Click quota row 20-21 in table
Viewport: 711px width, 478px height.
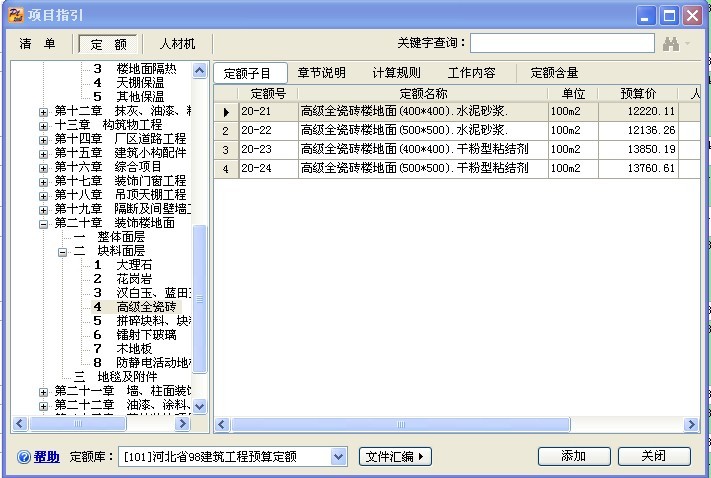[457, 112]
